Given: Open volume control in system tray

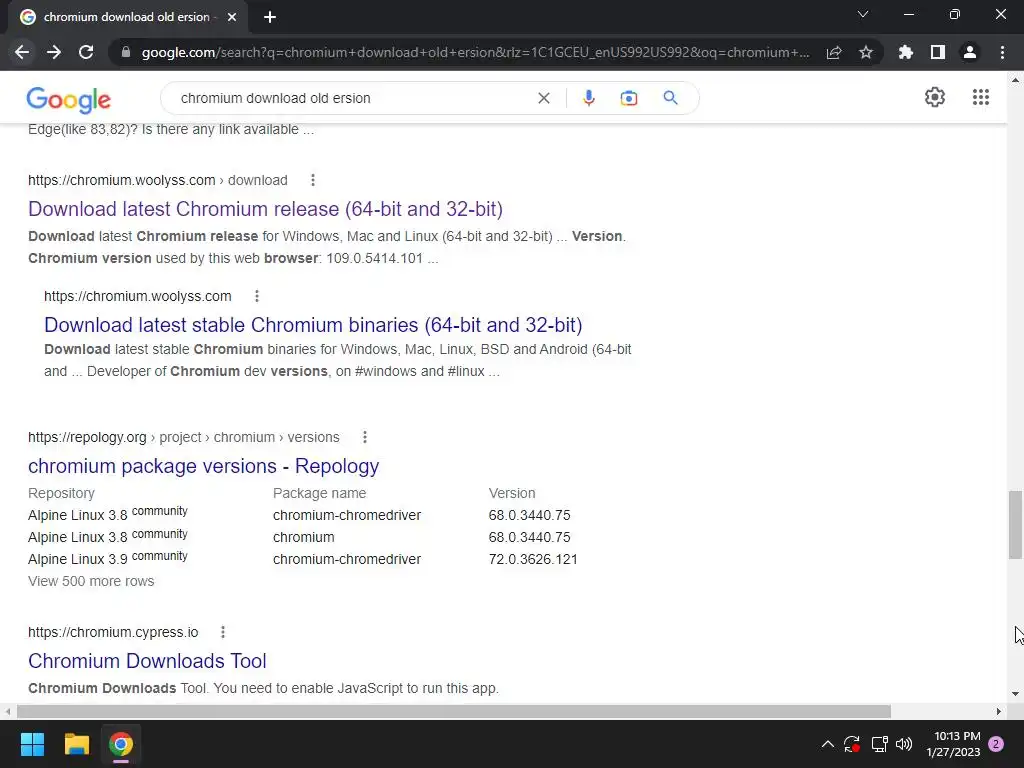Looking at the screenshot, I should 904,744.
